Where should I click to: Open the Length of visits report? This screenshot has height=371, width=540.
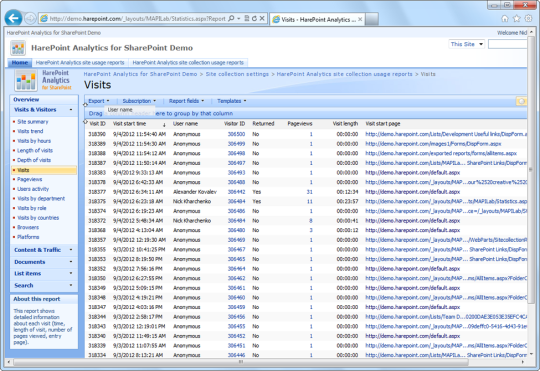35,151
